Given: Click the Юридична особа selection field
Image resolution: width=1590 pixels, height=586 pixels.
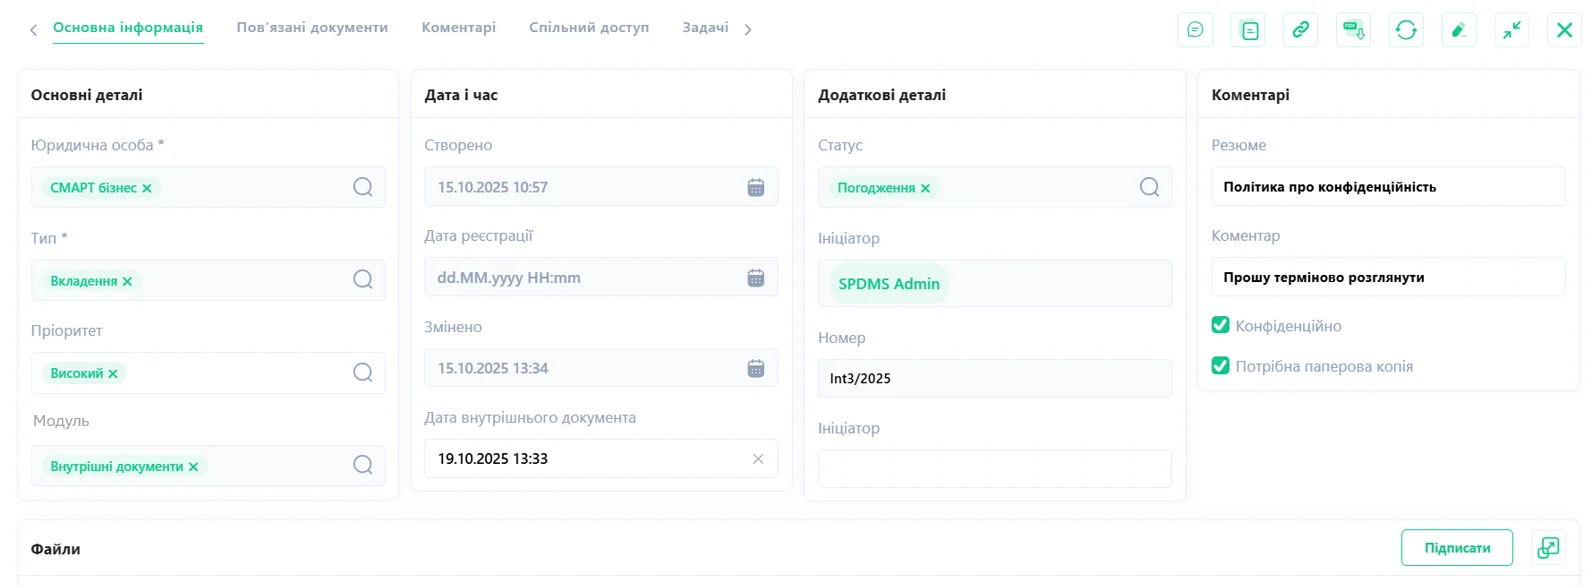Looking at the screenshot, I should [208, 187].
